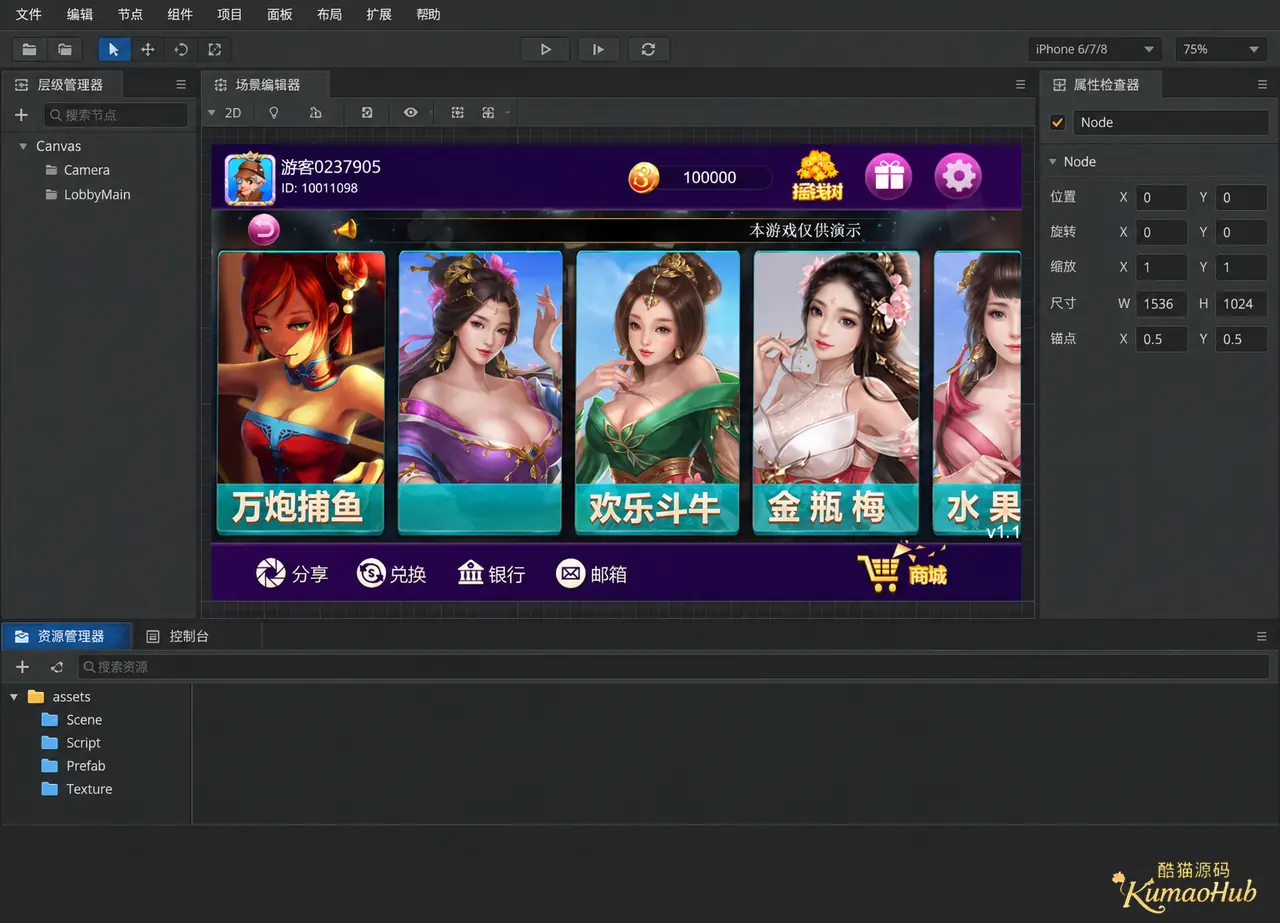The image size is (1280, 923).
Task: Collapse the Canvas node in the hierarchy
Action: 23,146
